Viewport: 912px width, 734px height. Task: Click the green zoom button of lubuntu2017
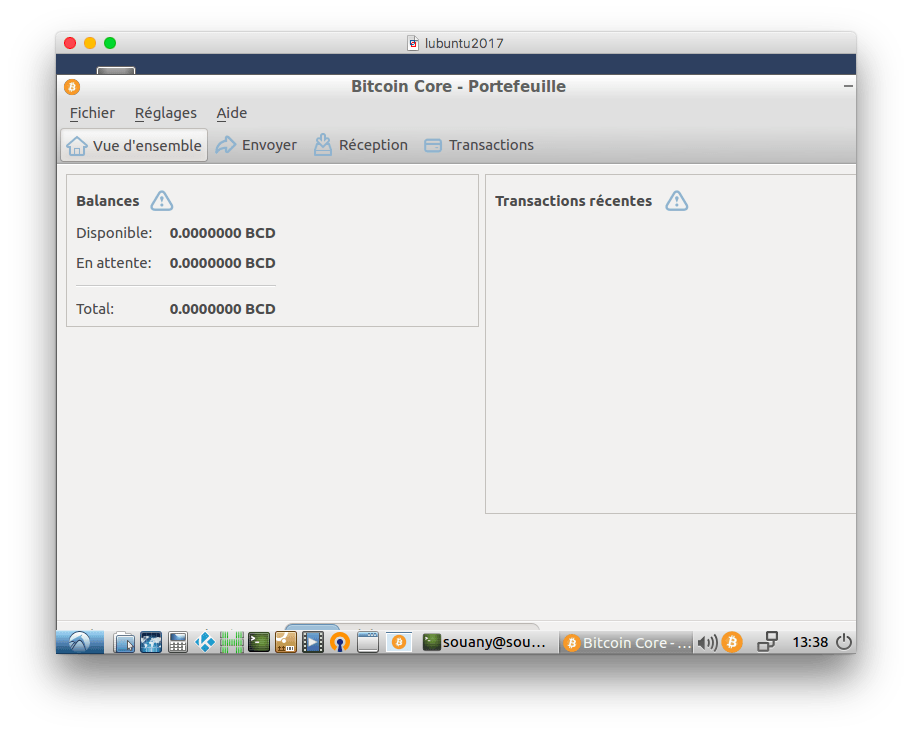pyautogui.click(x=110, y=43)
